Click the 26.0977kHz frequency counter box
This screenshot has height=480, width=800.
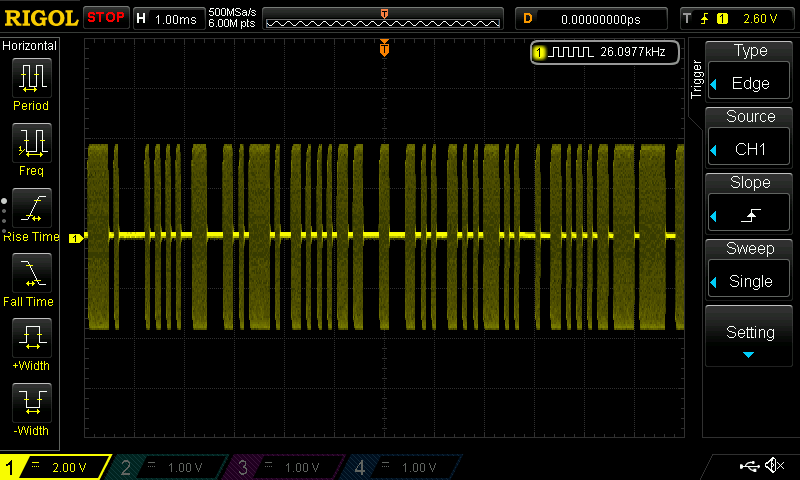(605, 52)
